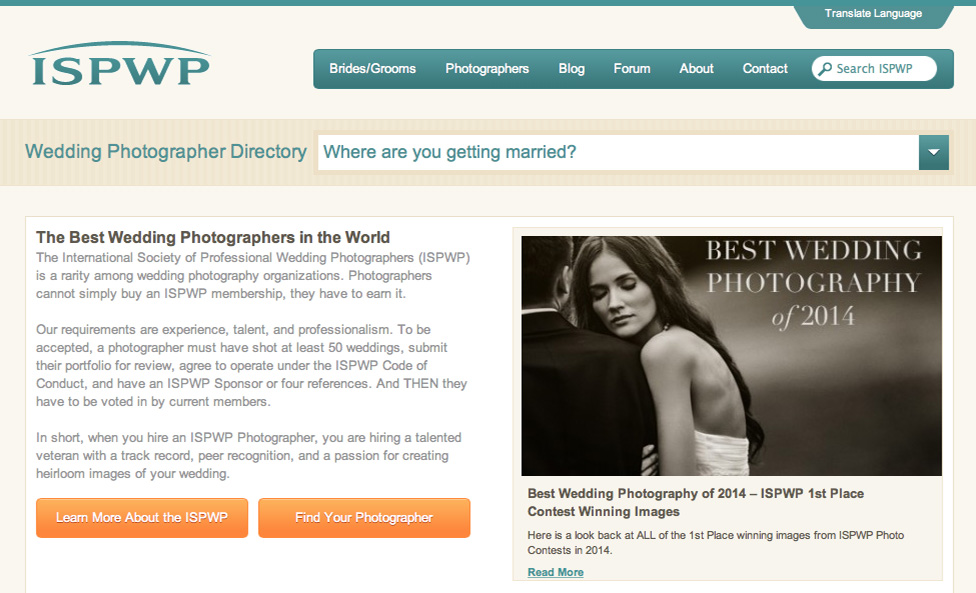Click the magnifier icon in search box
This screenshot has height=593, width=976.
pyautogui.click(x=825, y=68)
